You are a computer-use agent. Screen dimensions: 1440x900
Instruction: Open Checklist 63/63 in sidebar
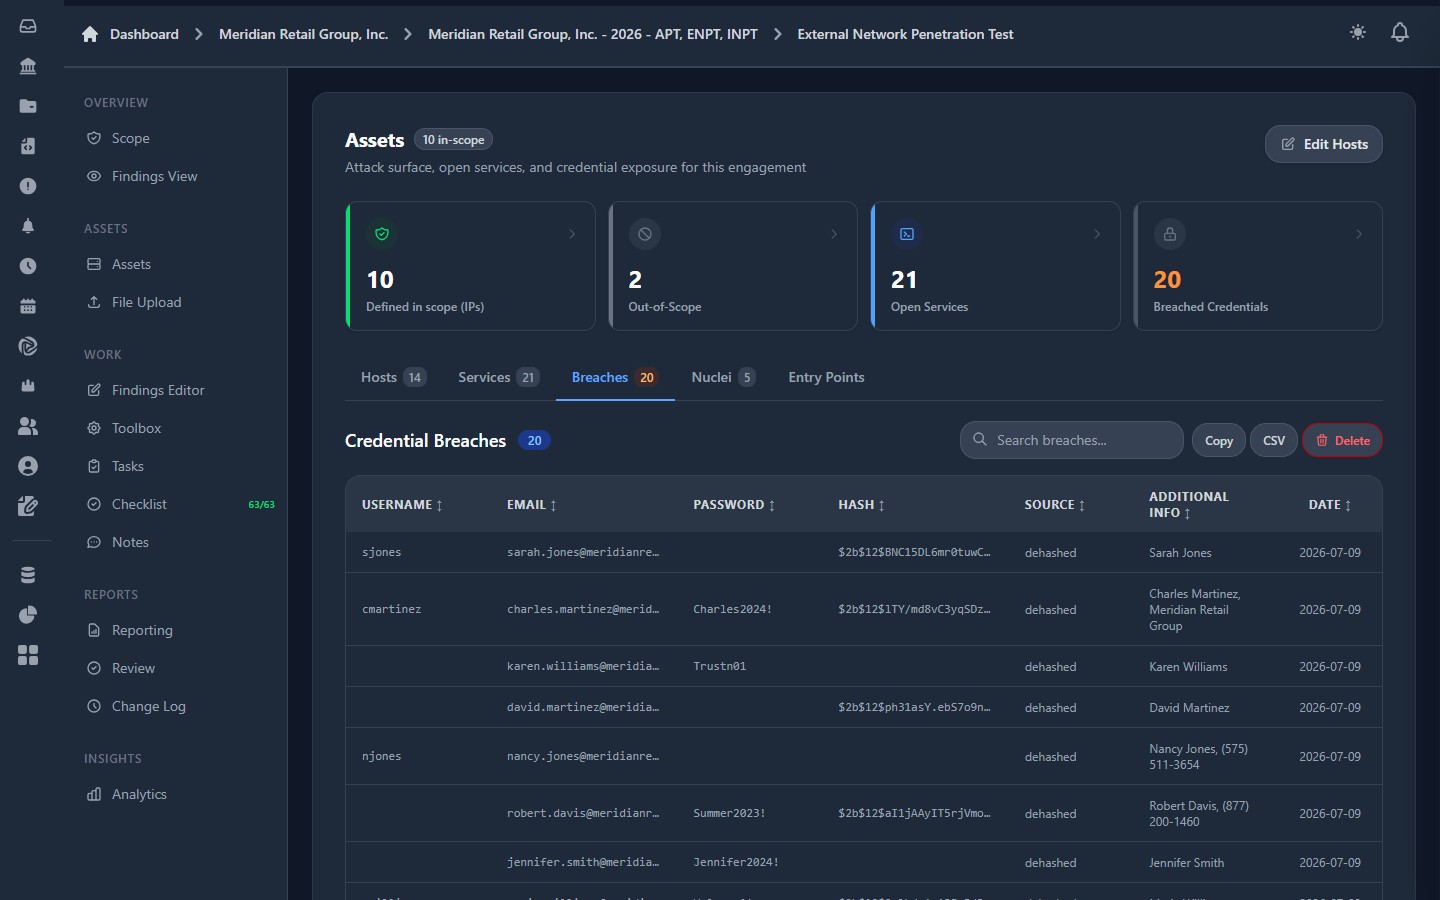point(180,504)
